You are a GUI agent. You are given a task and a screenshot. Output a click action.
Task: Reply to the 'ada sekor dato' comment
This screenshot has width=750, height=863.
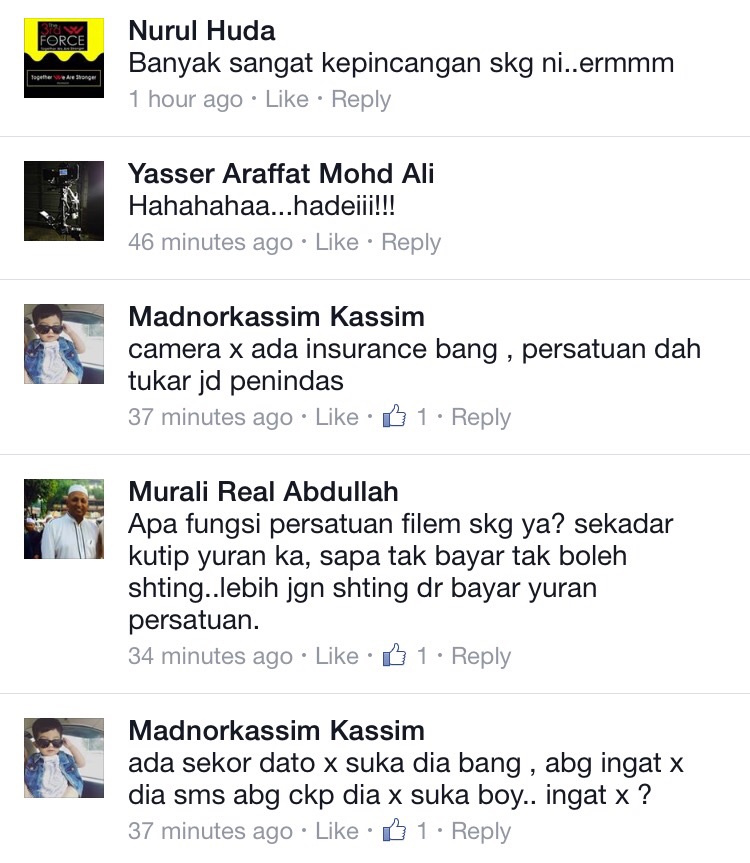point(481,832)
